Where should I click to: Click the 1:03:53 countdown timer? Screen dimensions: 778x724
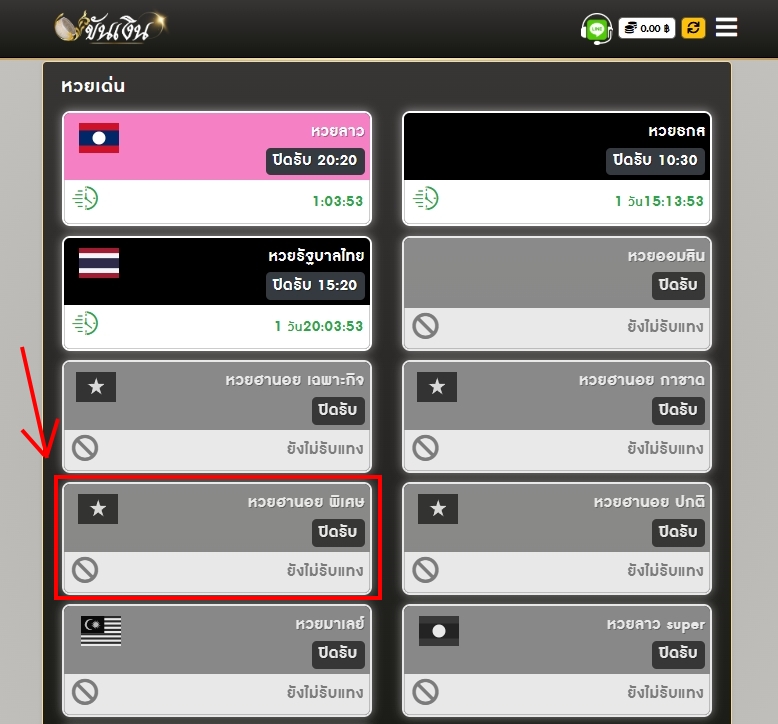pos(338,201)
